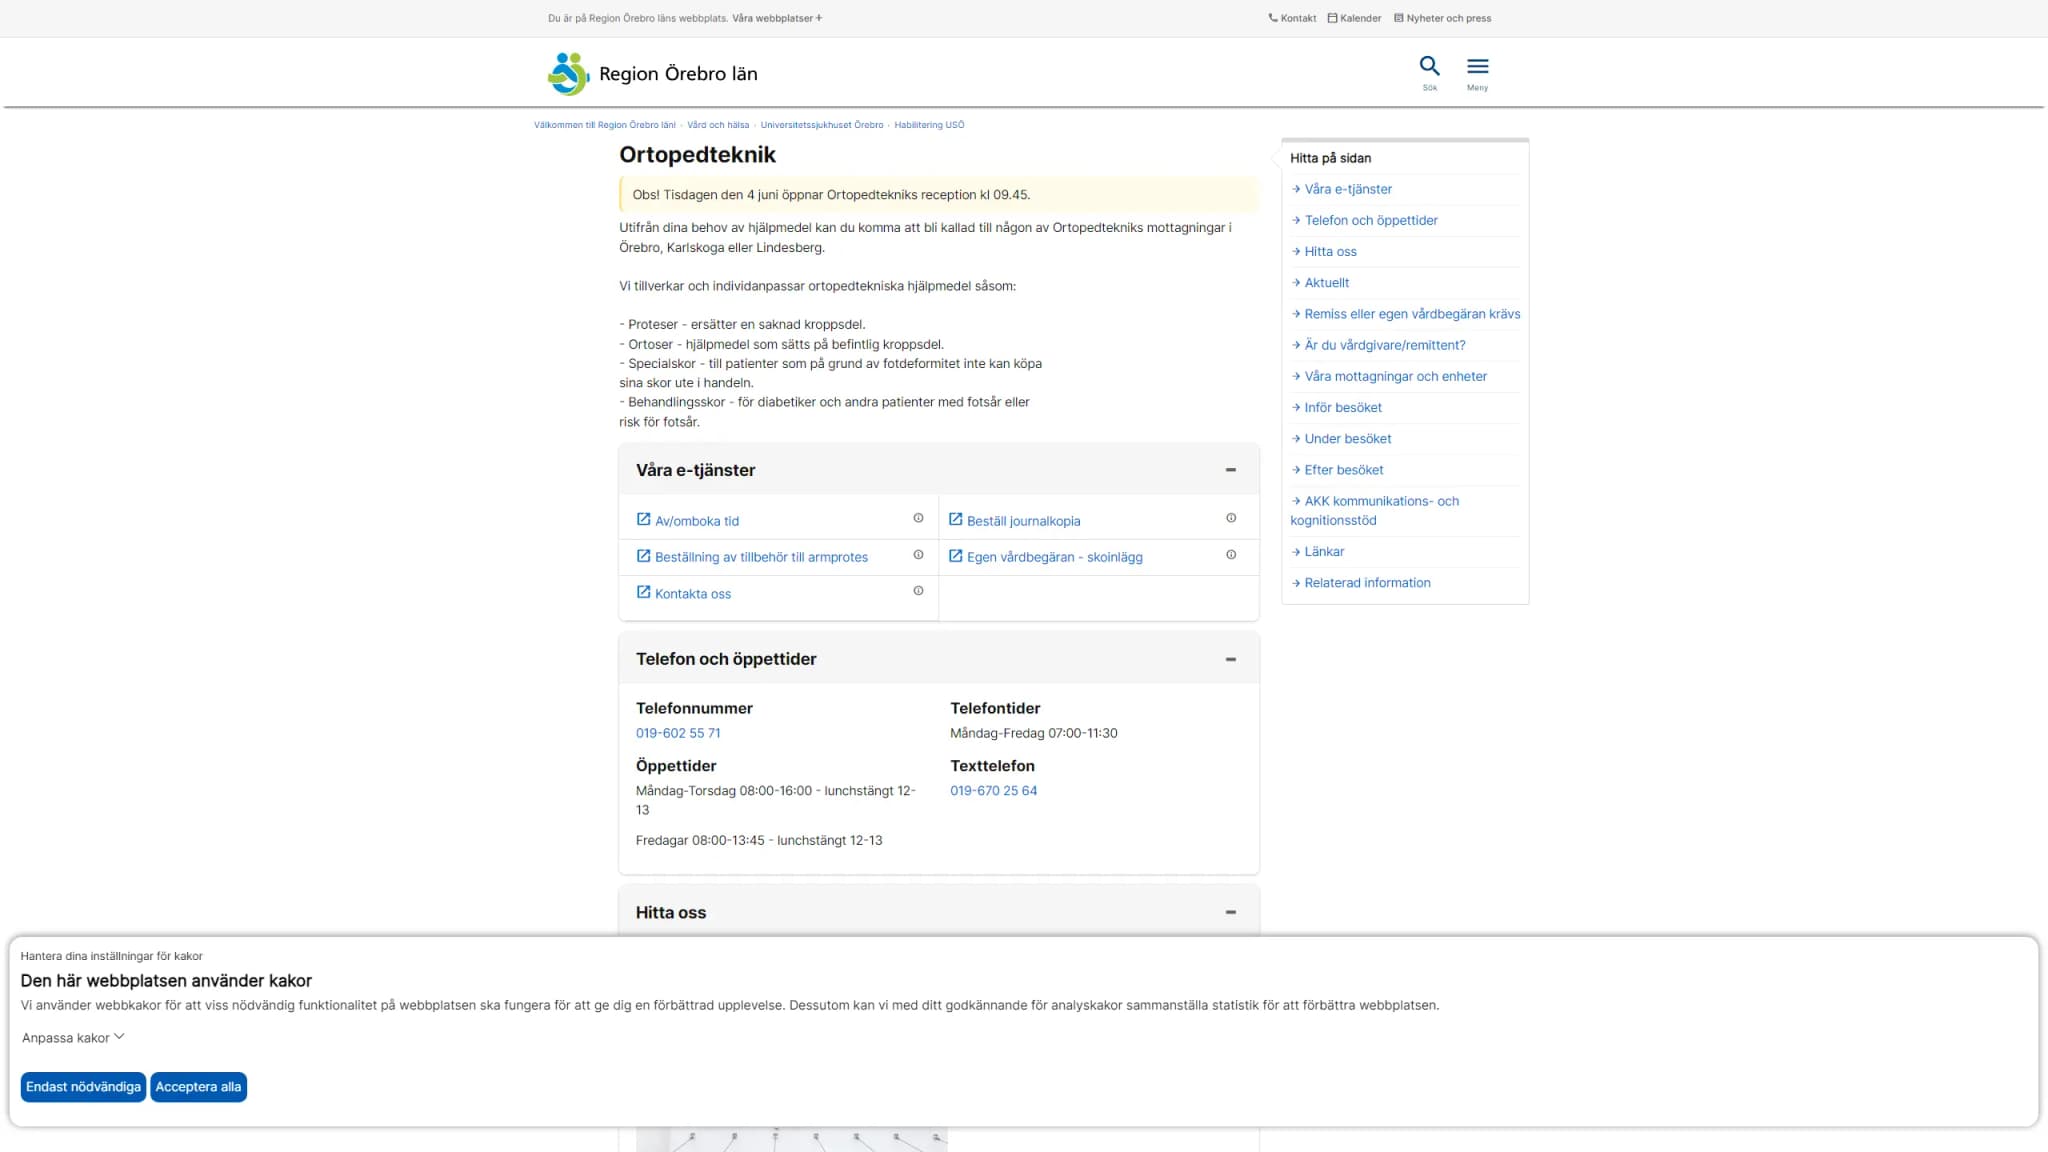2048x1152 pixels.
Task: Click the Acceptera alla button
Action: 198,1087
